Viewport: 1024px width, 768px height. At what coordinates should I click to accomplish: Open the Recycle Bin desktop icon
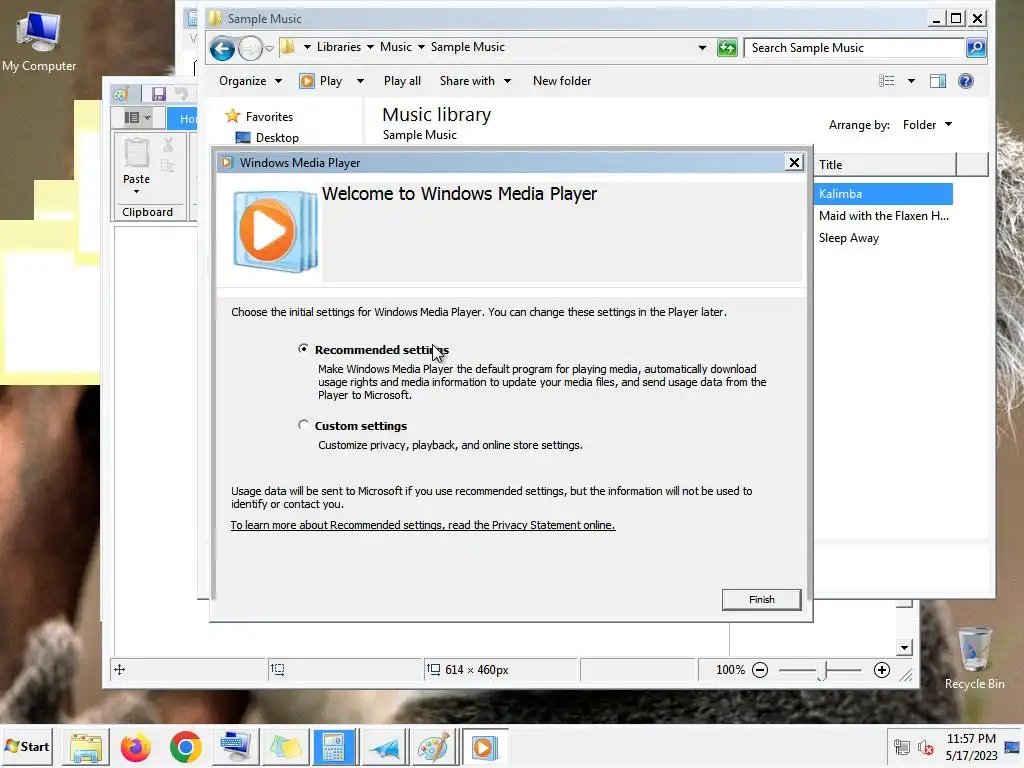974,658
